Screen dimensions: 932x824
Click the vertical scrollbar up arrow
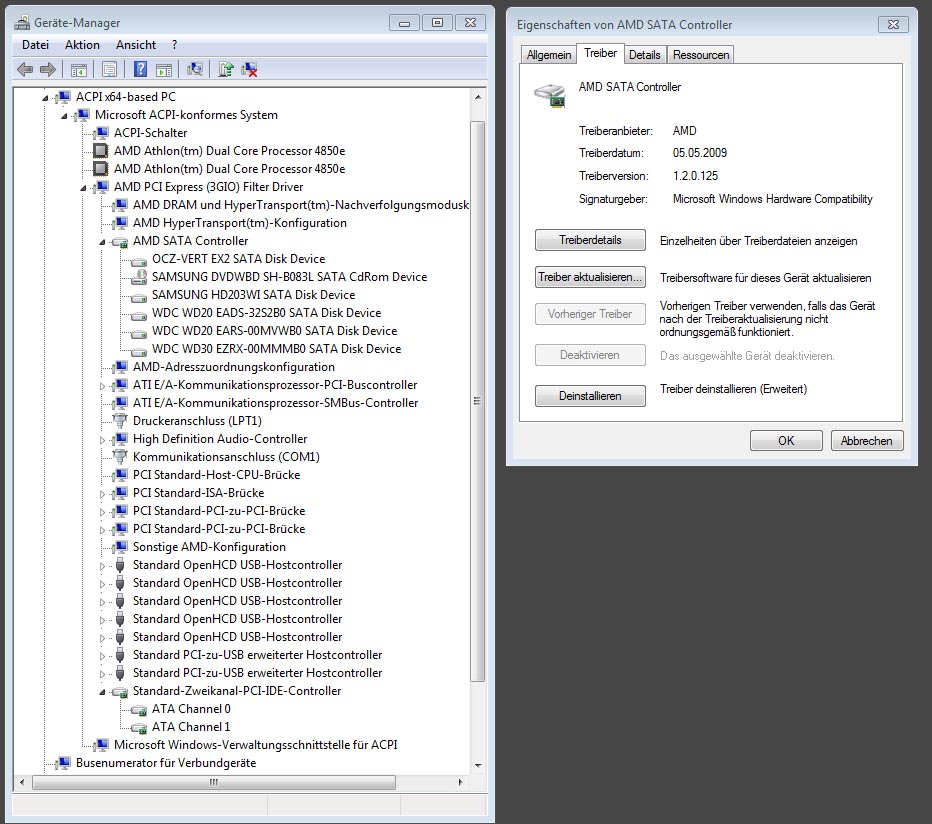coord(478,97)
